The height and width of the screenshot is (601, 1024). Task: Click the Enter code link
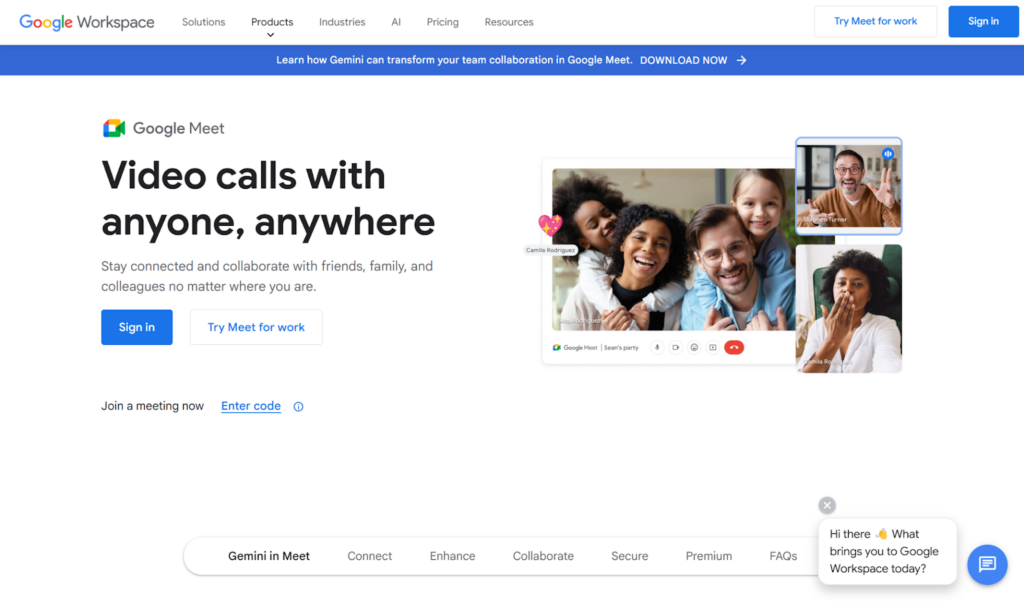250,406
